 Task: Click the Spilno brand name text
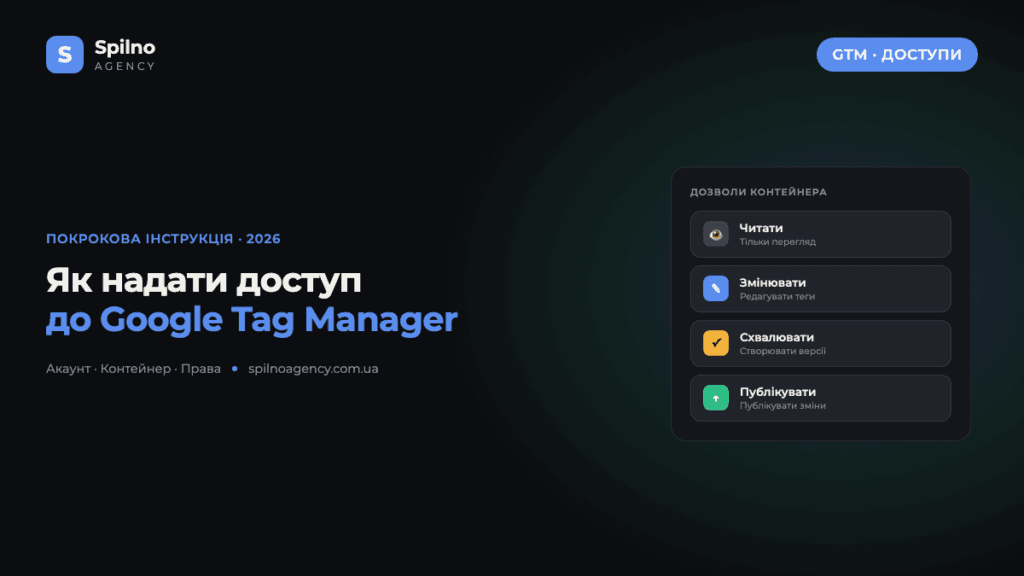[x=125, y=48]
